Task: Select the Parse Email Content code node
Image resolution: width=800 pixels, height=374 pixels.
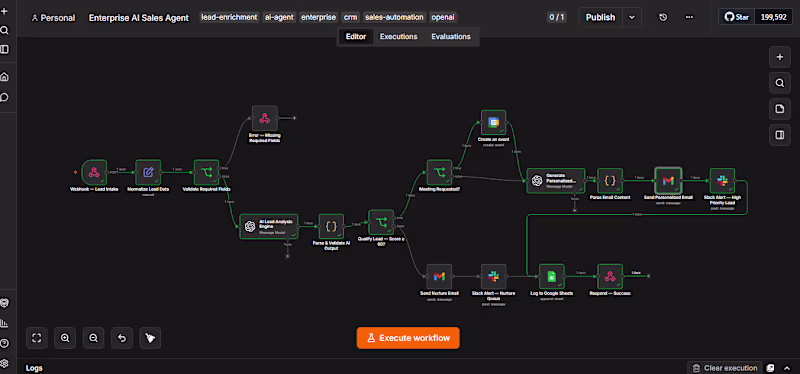Action: 610,181
